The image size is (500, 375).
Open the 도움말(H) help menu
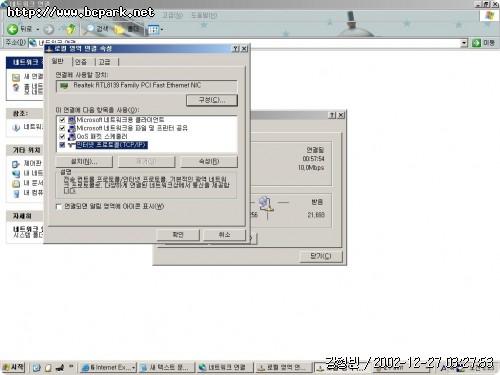pos(204,15)
